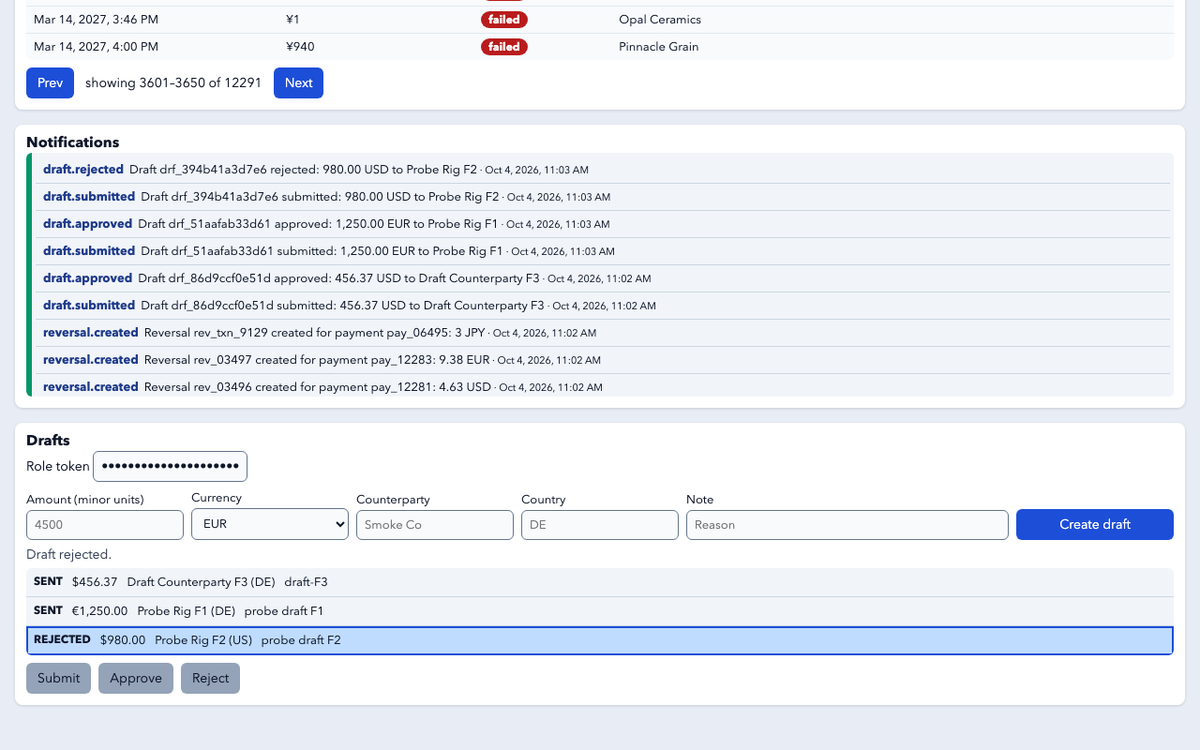
Task: Focus the Role token password field
Action: click(x=170, y=466)
